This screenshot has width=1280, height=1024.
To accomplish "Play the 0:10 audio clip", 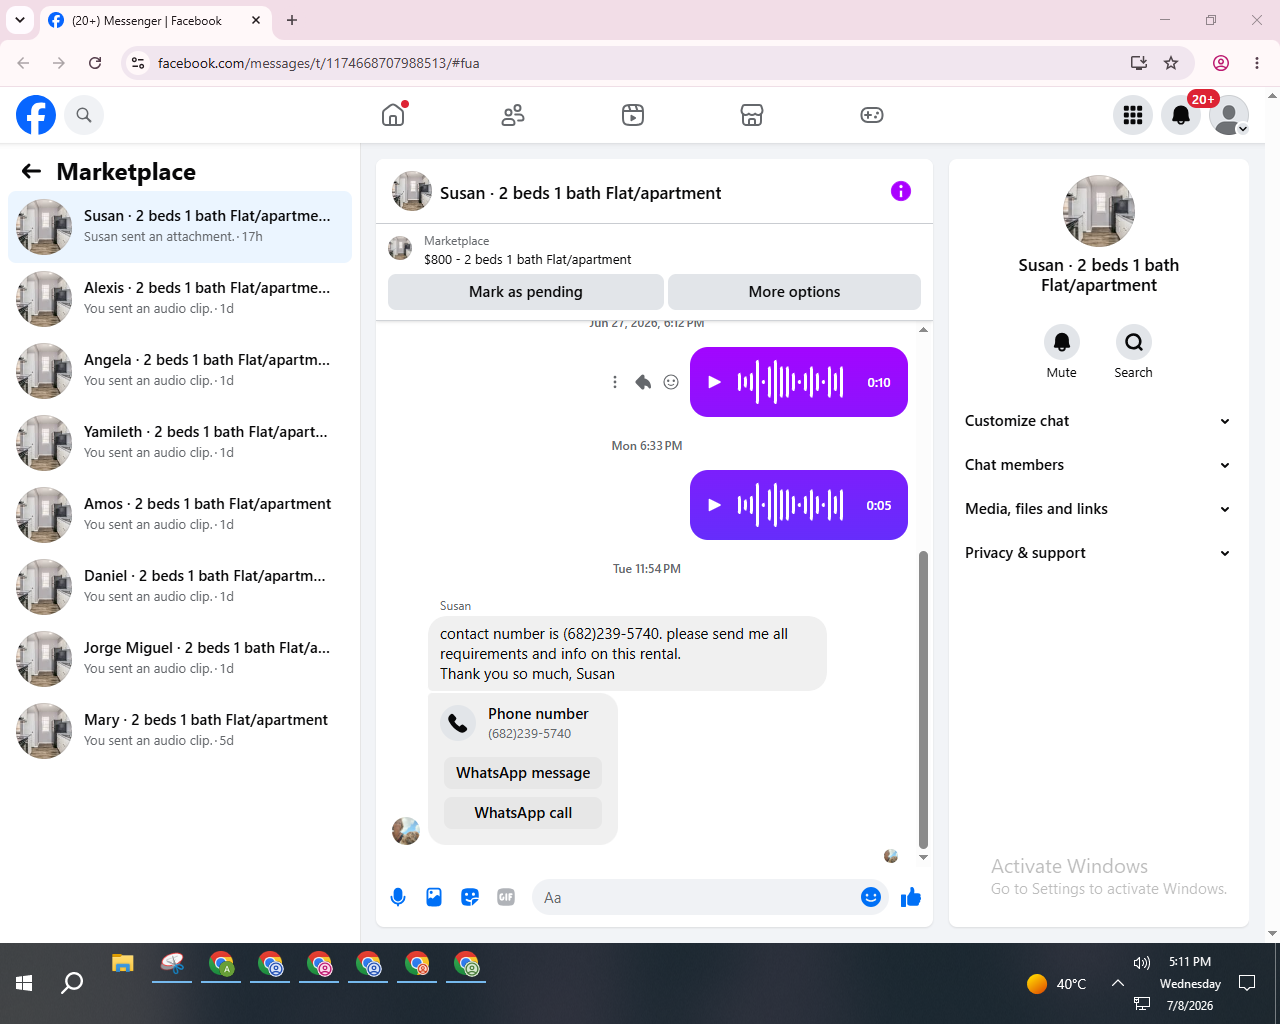I will tap(714, 382).
